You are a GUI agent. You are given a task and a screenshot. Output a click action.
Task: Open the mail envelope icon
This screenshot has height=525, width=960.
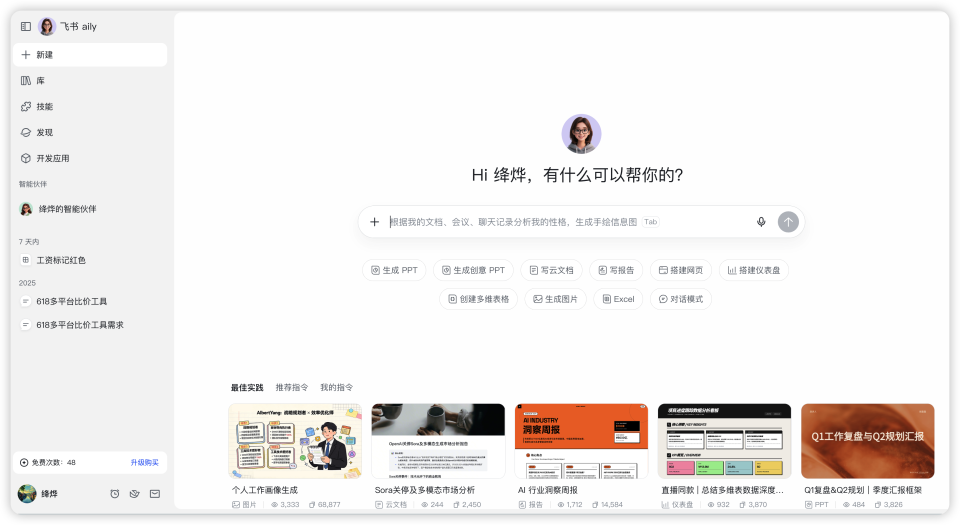point(155,494)
